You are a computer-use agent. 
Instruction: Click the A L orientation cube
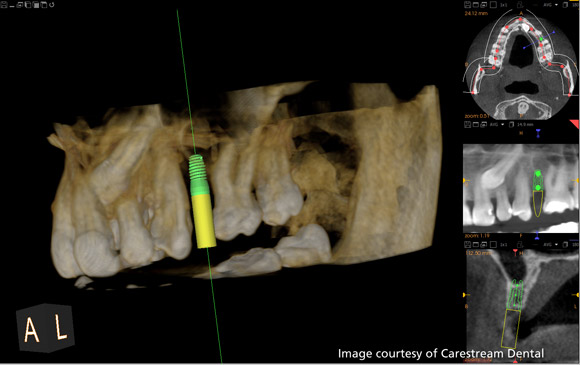pyautogui.click(x=45, y=328)
